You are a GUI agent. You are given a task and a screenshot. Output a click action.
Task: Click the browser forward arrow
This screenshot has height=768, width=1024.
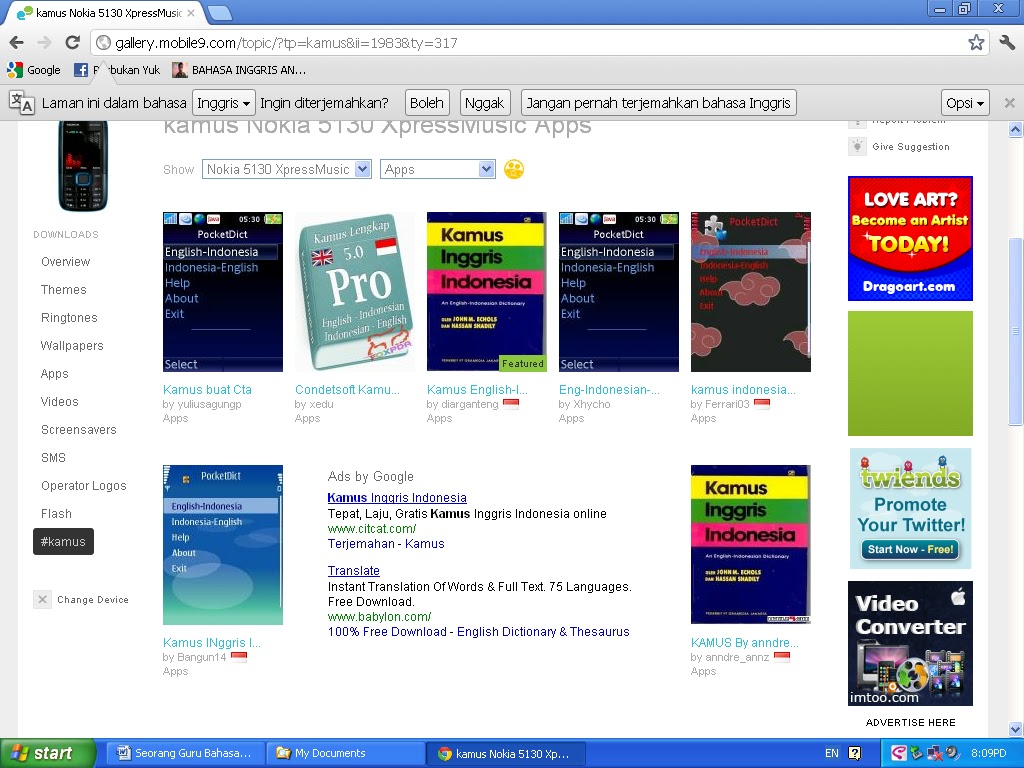point(44,43)
